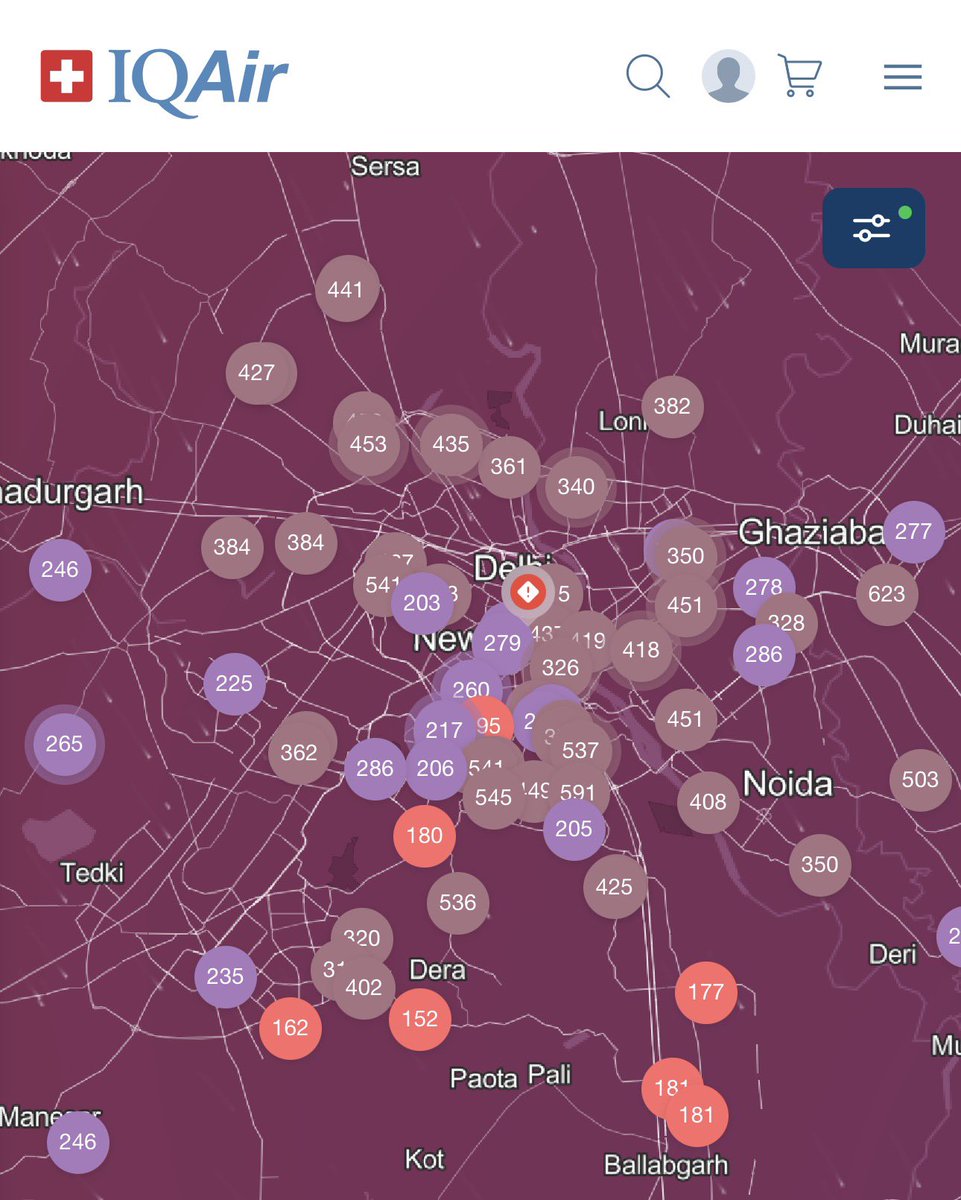Select the 384 marker nearest Bahadurgarh
The width and height of the screenshot is (961, 1200).
232,547
